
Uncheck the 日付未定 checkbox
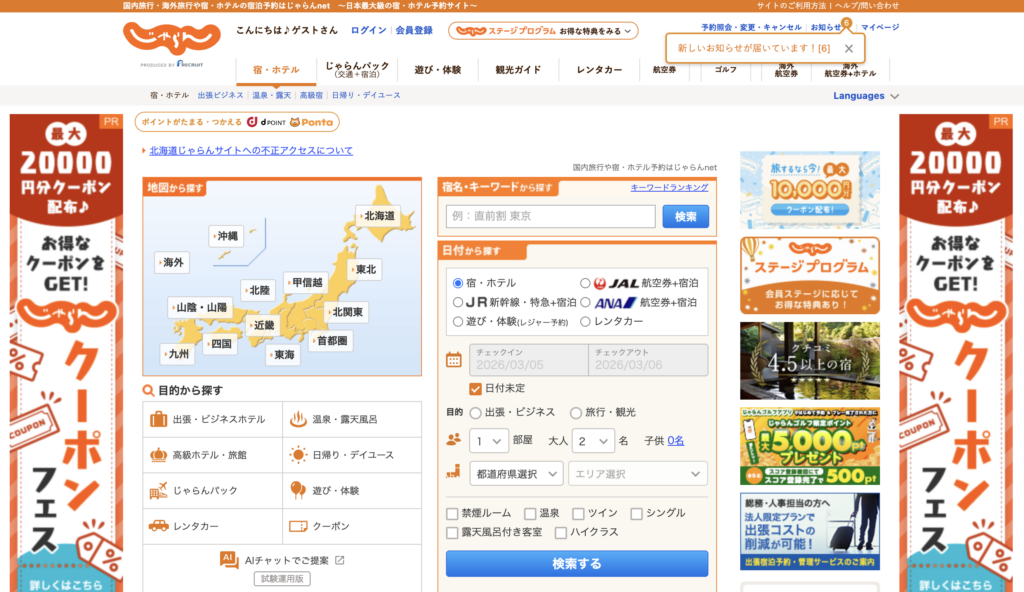tap(476, 388)
